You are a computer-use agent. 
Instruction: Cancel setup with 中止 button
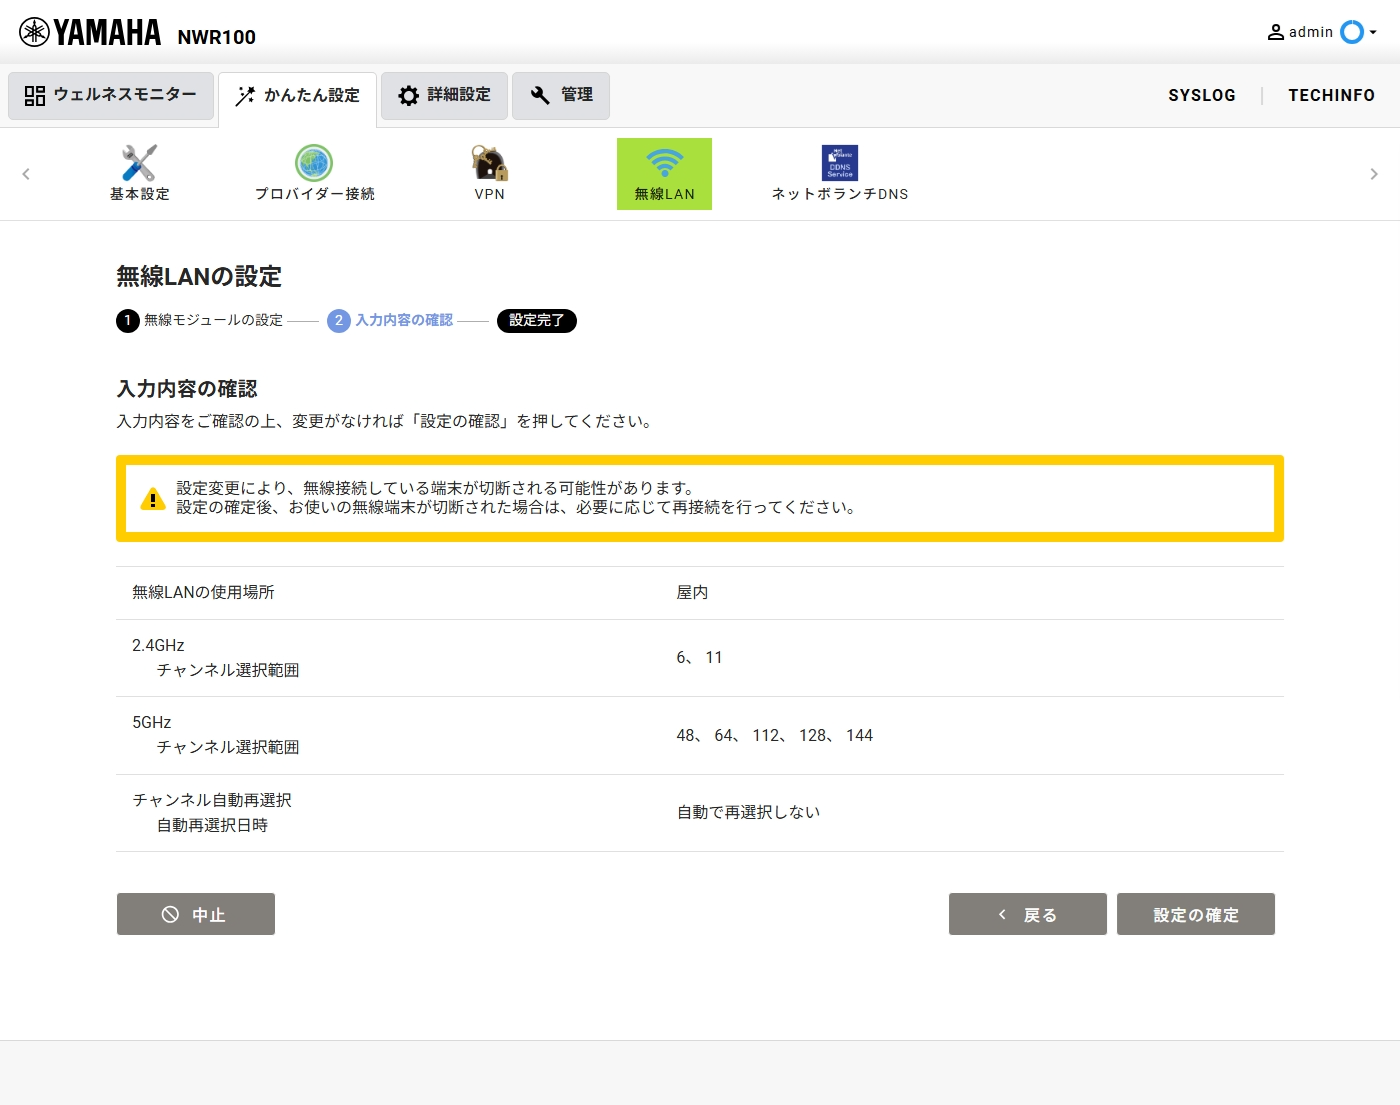(x=196, y=914)
